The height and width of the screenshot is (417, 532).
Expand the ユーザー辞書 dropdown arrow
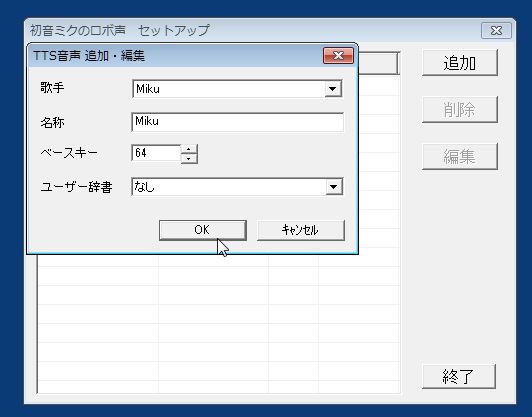pos(334,187)
